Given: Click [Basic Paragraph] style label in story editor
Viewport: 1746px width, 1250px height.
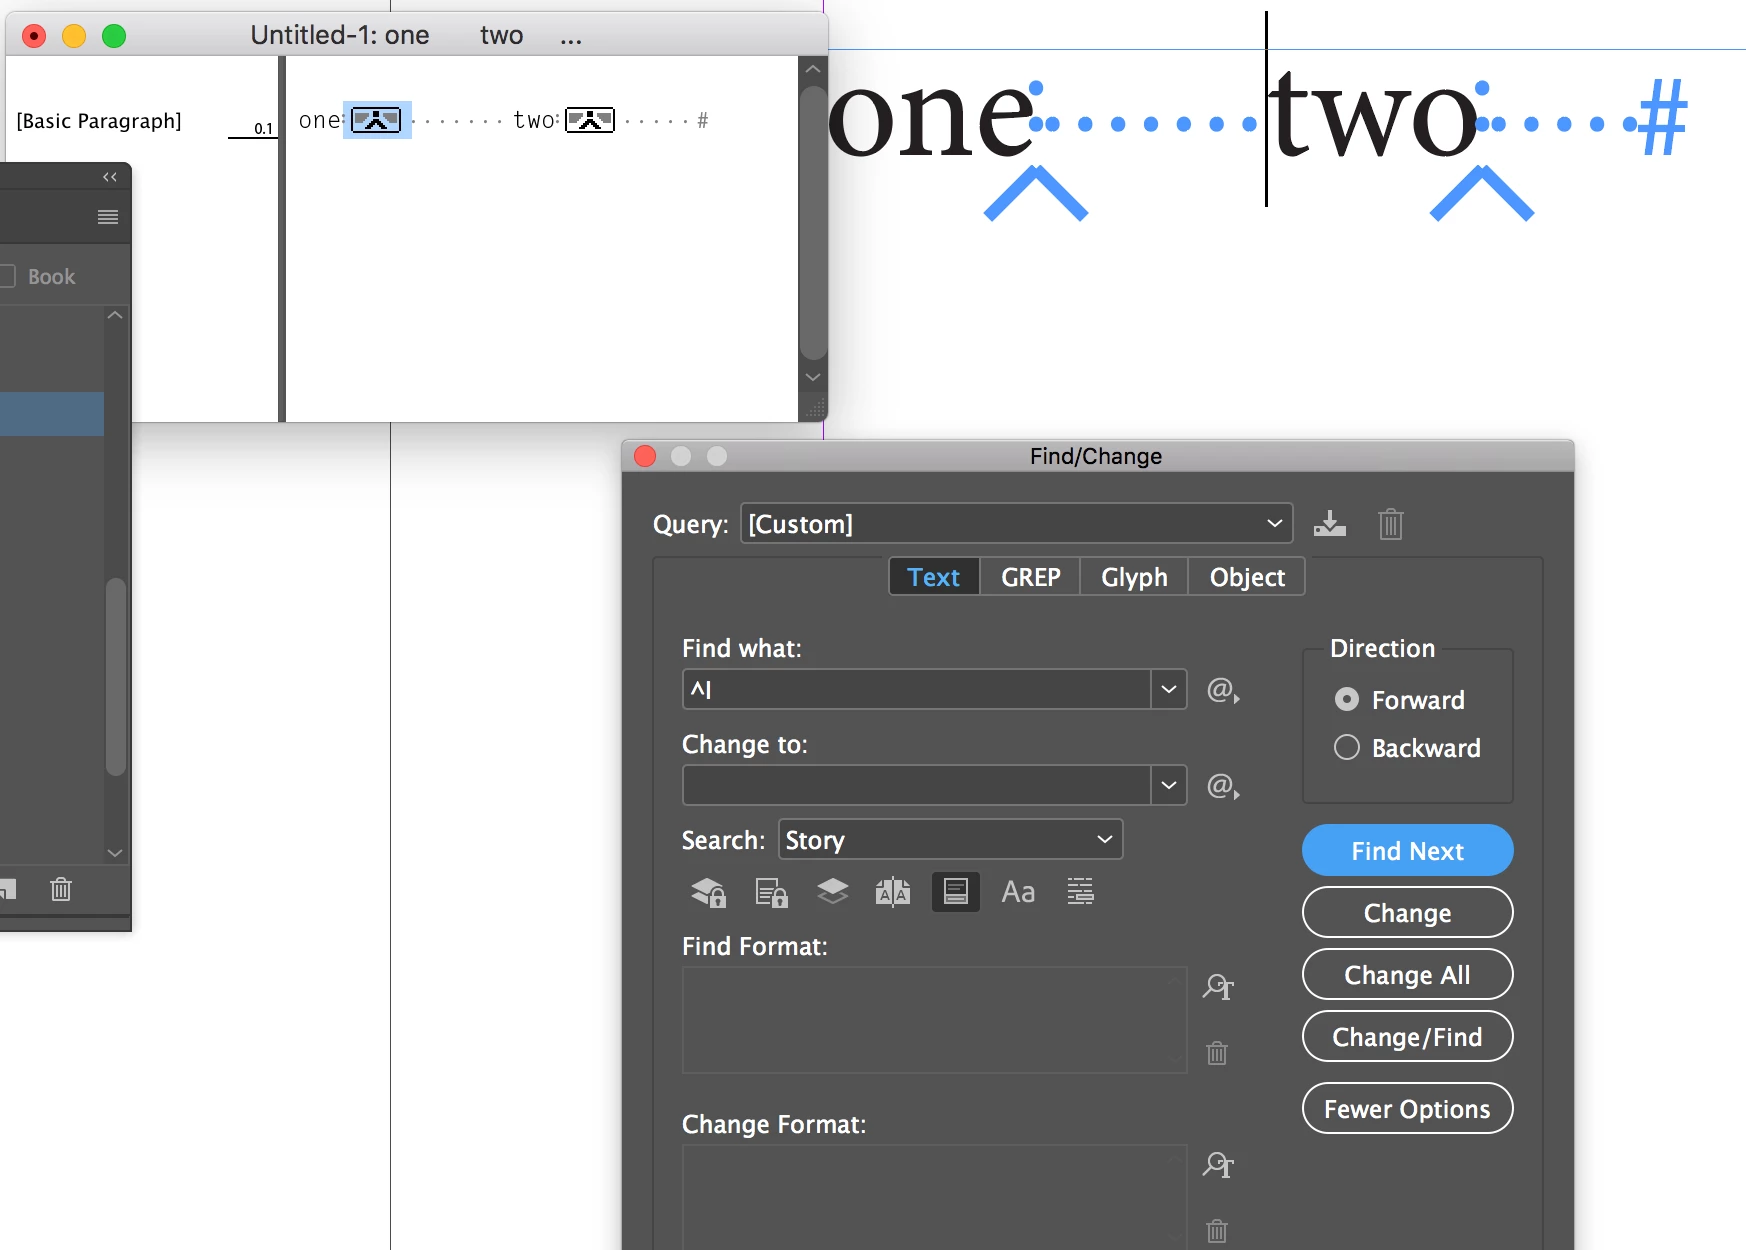Looking at the screenshot, I should 99,121.
